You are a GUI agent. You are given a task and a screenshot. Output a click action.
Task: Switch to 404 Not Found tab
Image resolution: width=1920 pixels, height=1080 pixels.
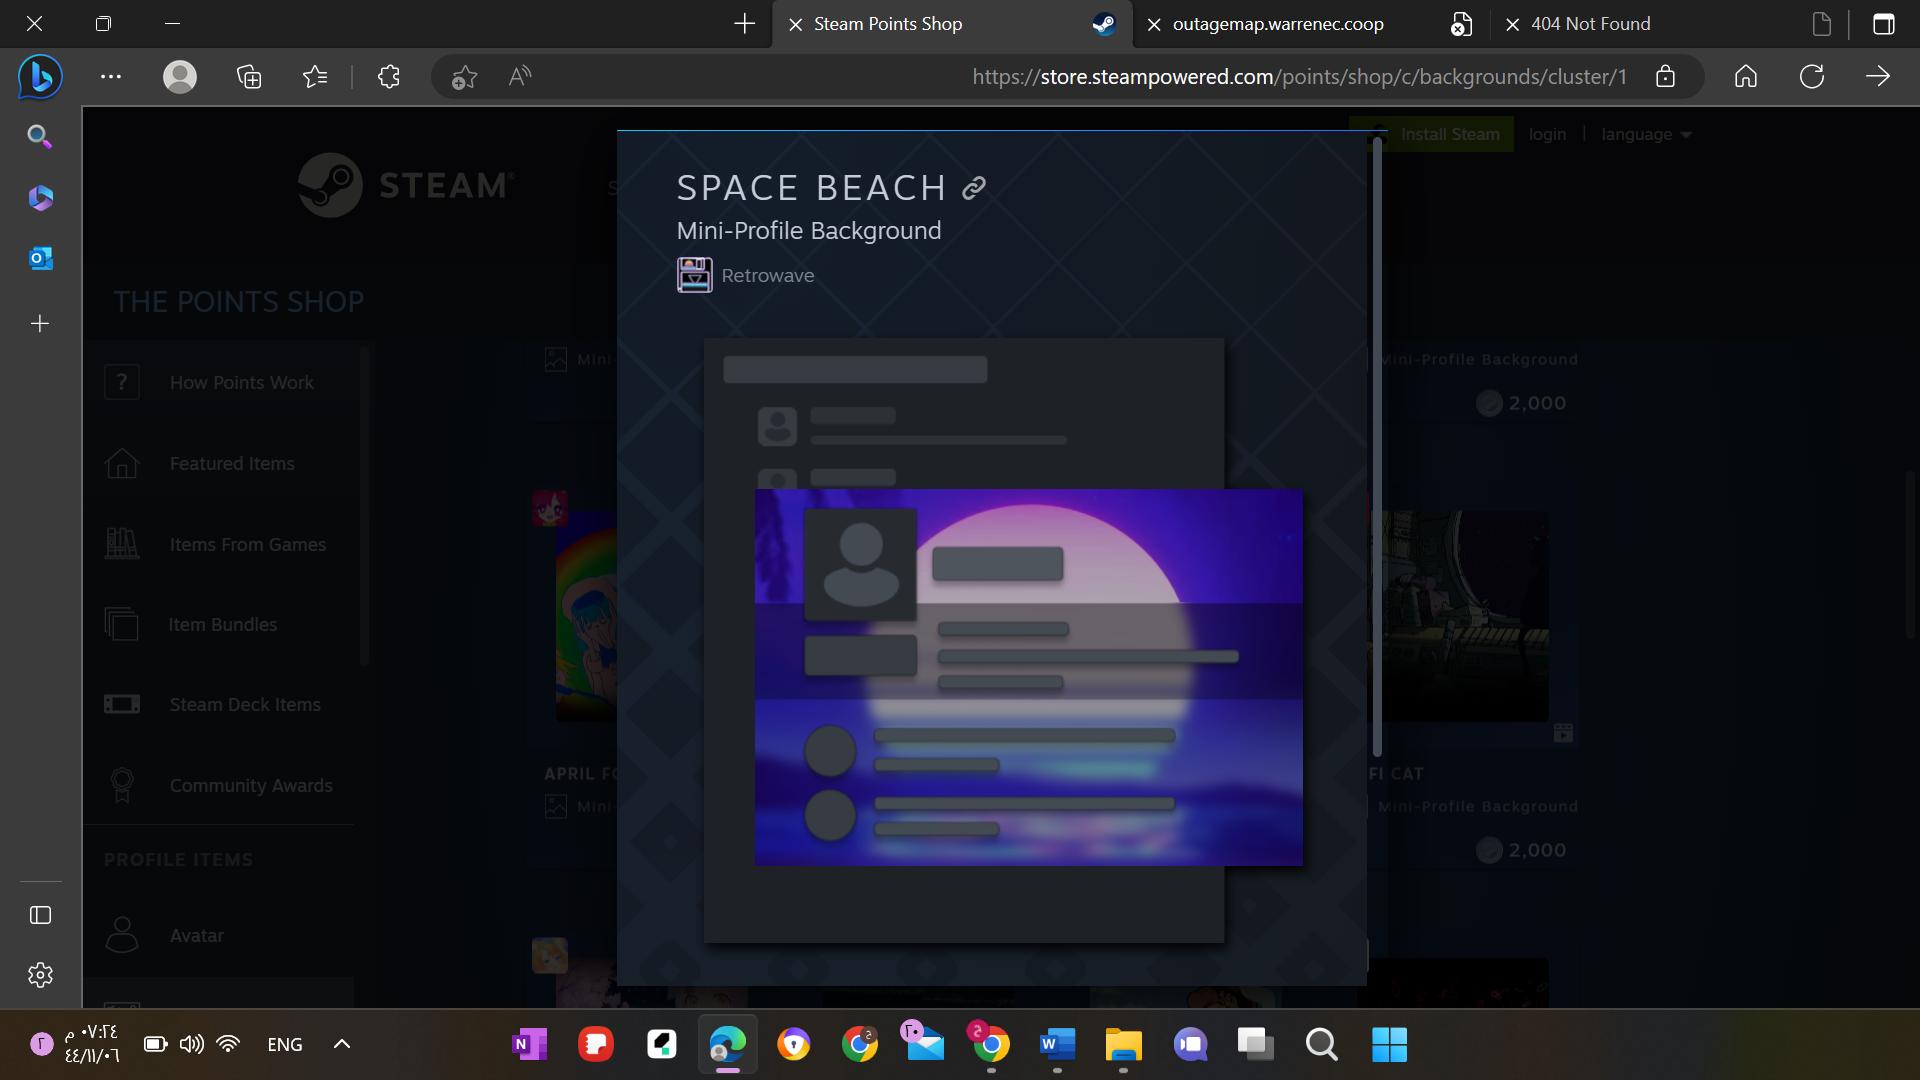pos(1590,24)
